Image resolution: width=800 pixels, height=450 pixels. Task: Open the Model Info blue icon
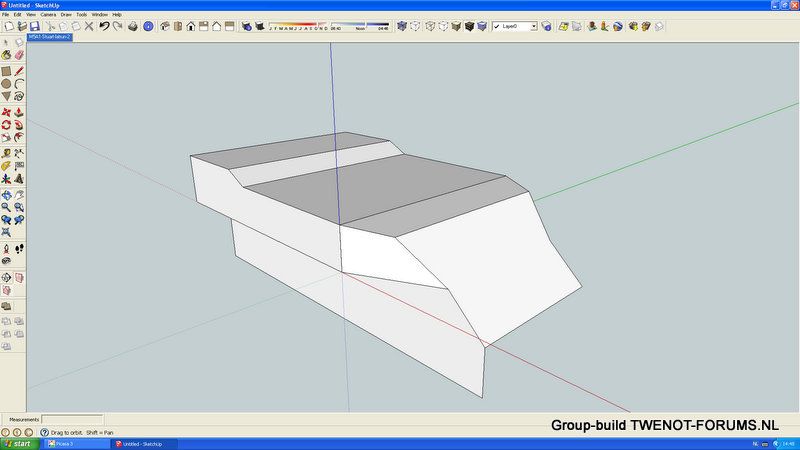point(148,26)
